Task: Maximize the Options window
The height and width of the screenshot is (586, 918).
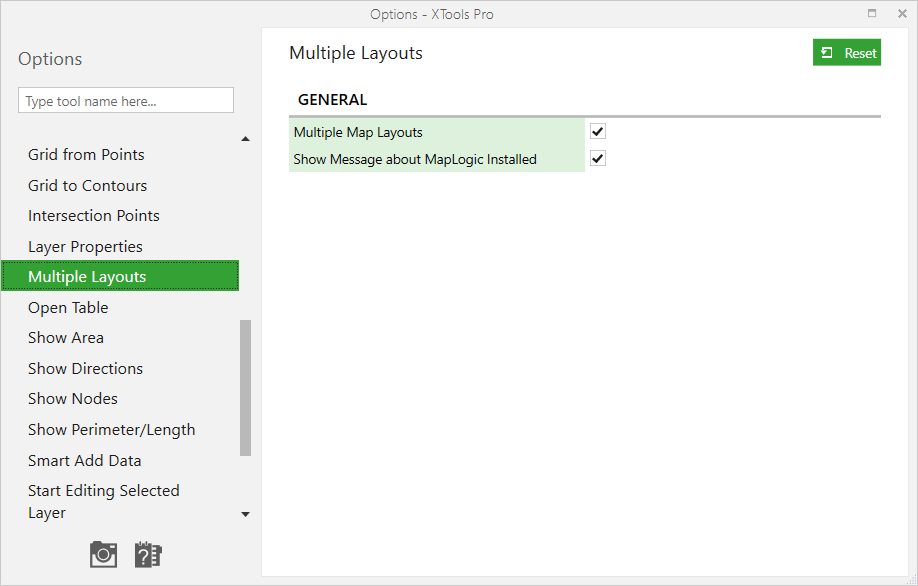Action: [x=872, y=14]
